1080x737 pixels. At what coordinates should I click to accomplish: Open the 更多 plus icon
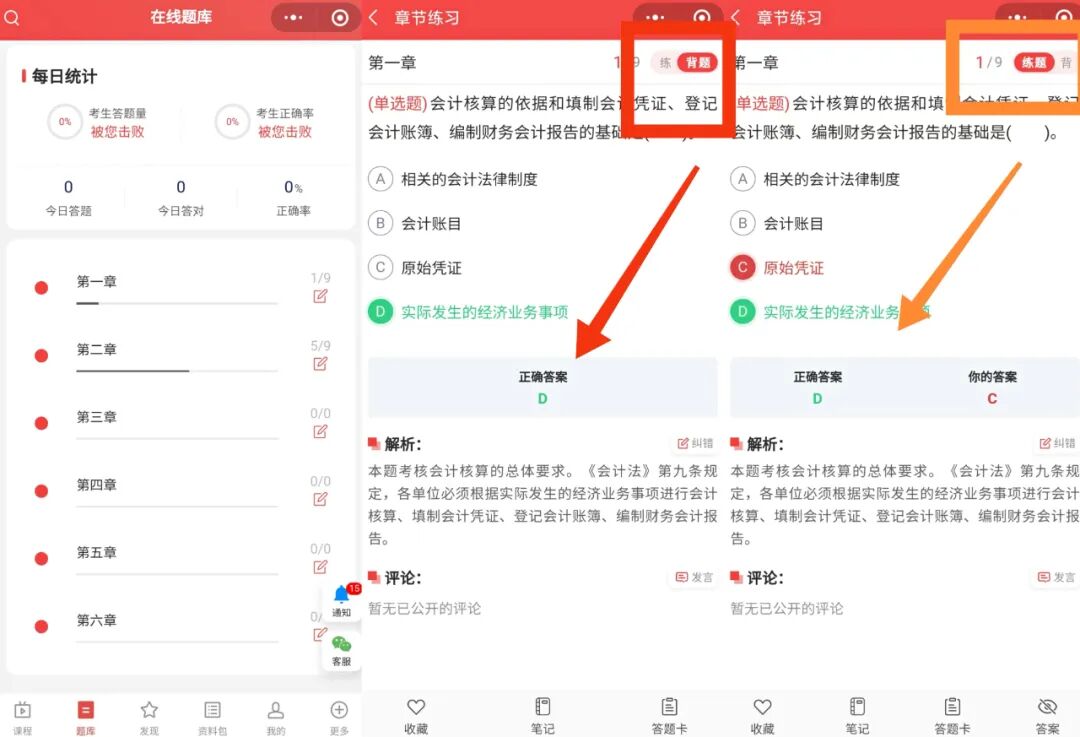[338, 712]
